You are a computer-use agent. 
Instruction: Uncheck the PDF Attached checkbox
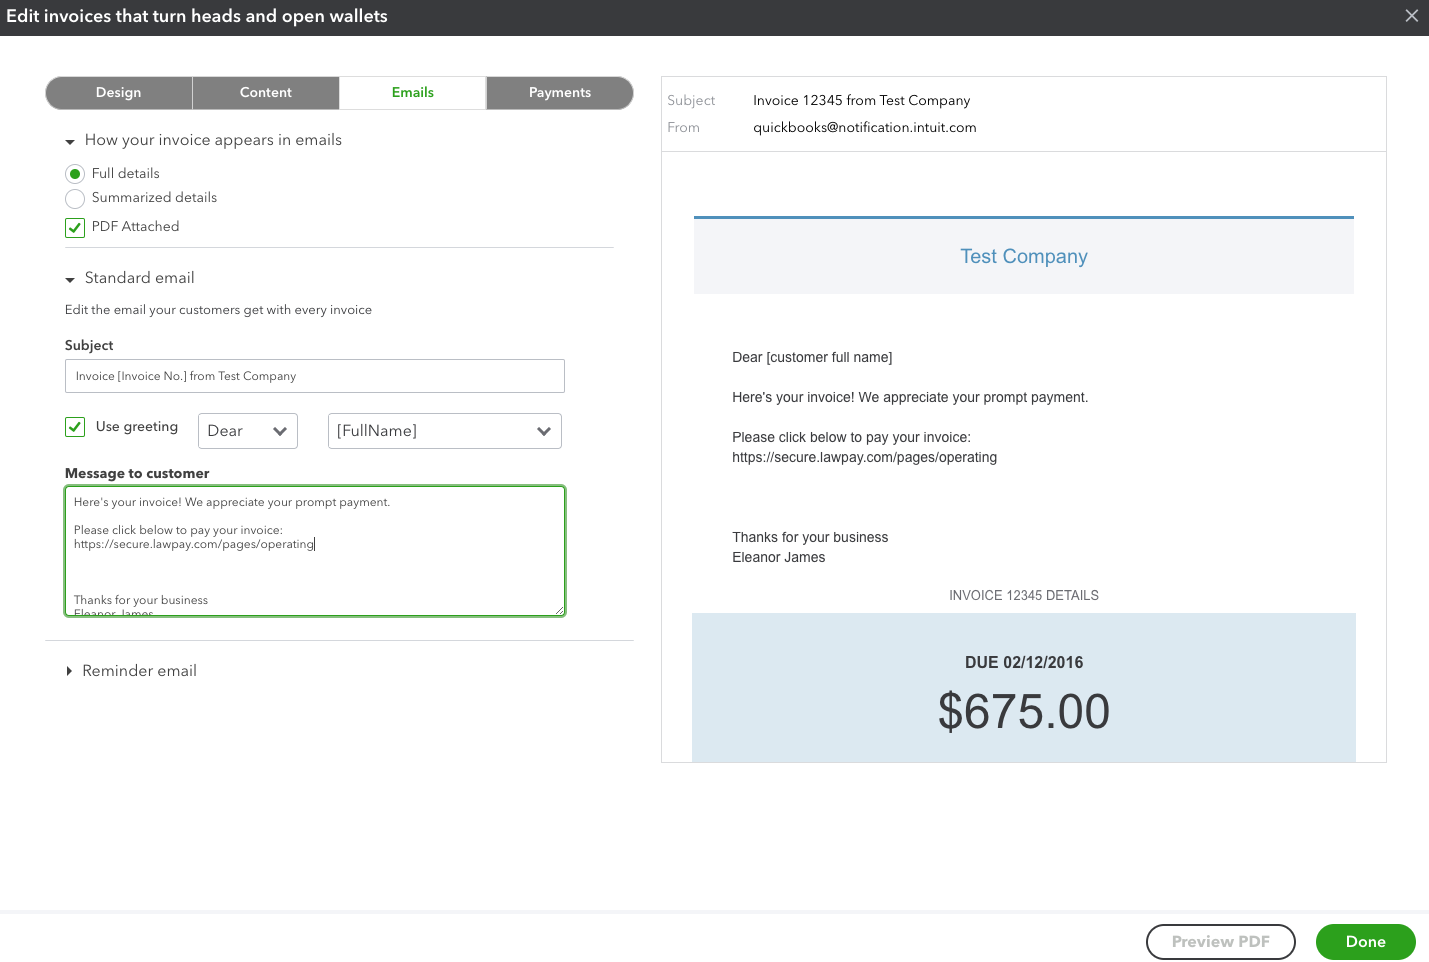coord(75,228)
